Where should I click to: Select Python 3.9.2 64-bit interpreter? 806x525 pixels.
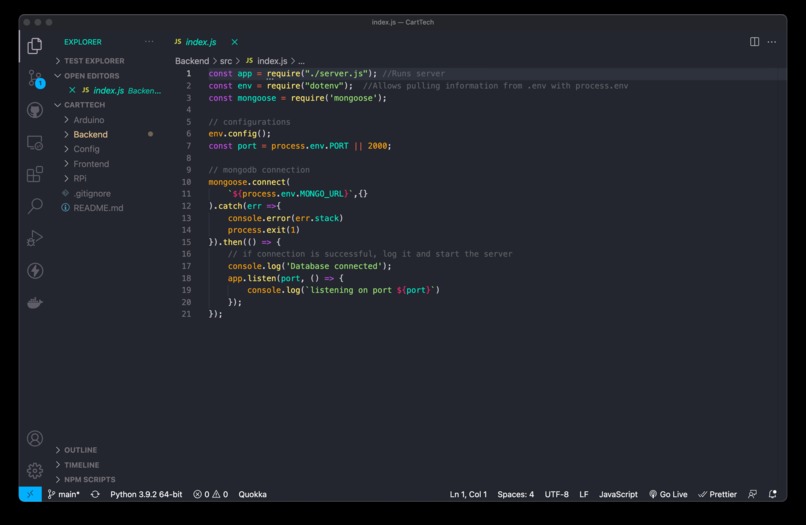point(146,494)
